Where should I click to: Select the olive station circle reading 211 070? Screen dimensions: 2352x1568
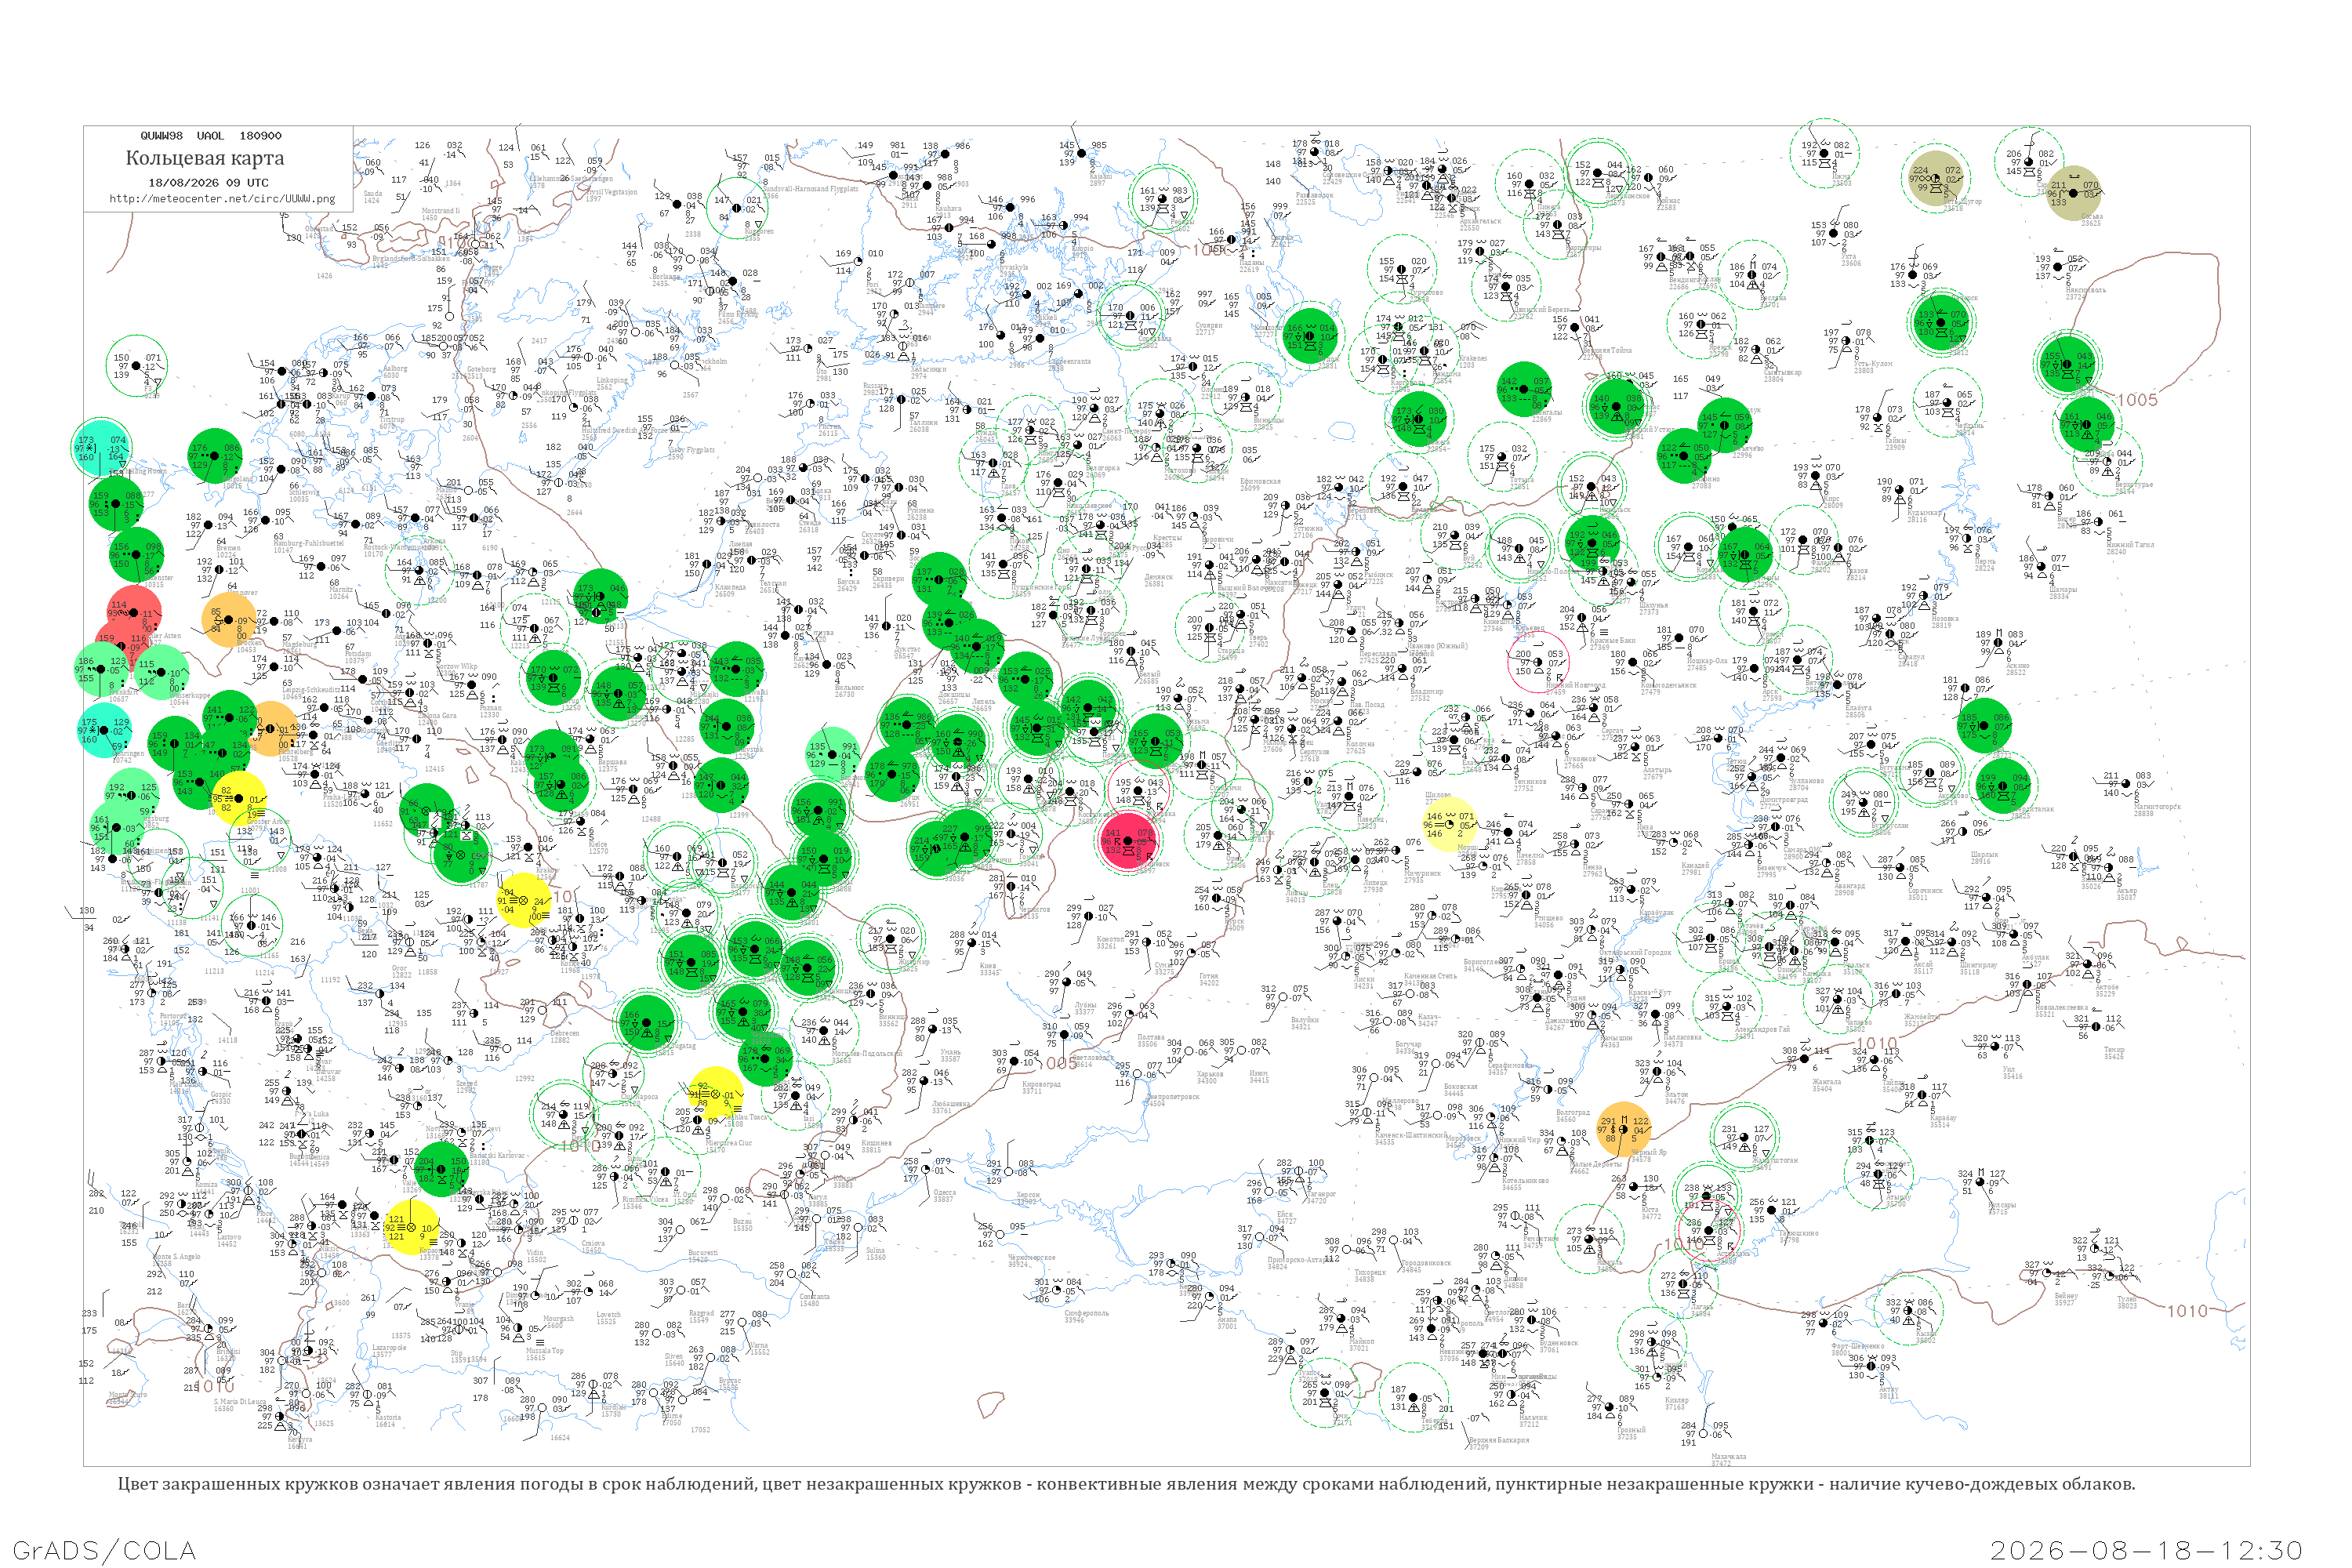[2073, 193]
